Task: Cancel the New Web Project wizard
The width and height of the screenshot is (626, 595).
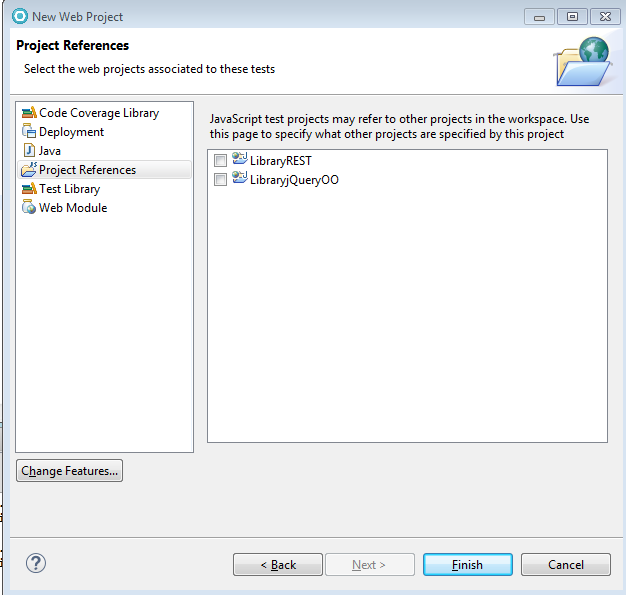Action: pos(566,565)
